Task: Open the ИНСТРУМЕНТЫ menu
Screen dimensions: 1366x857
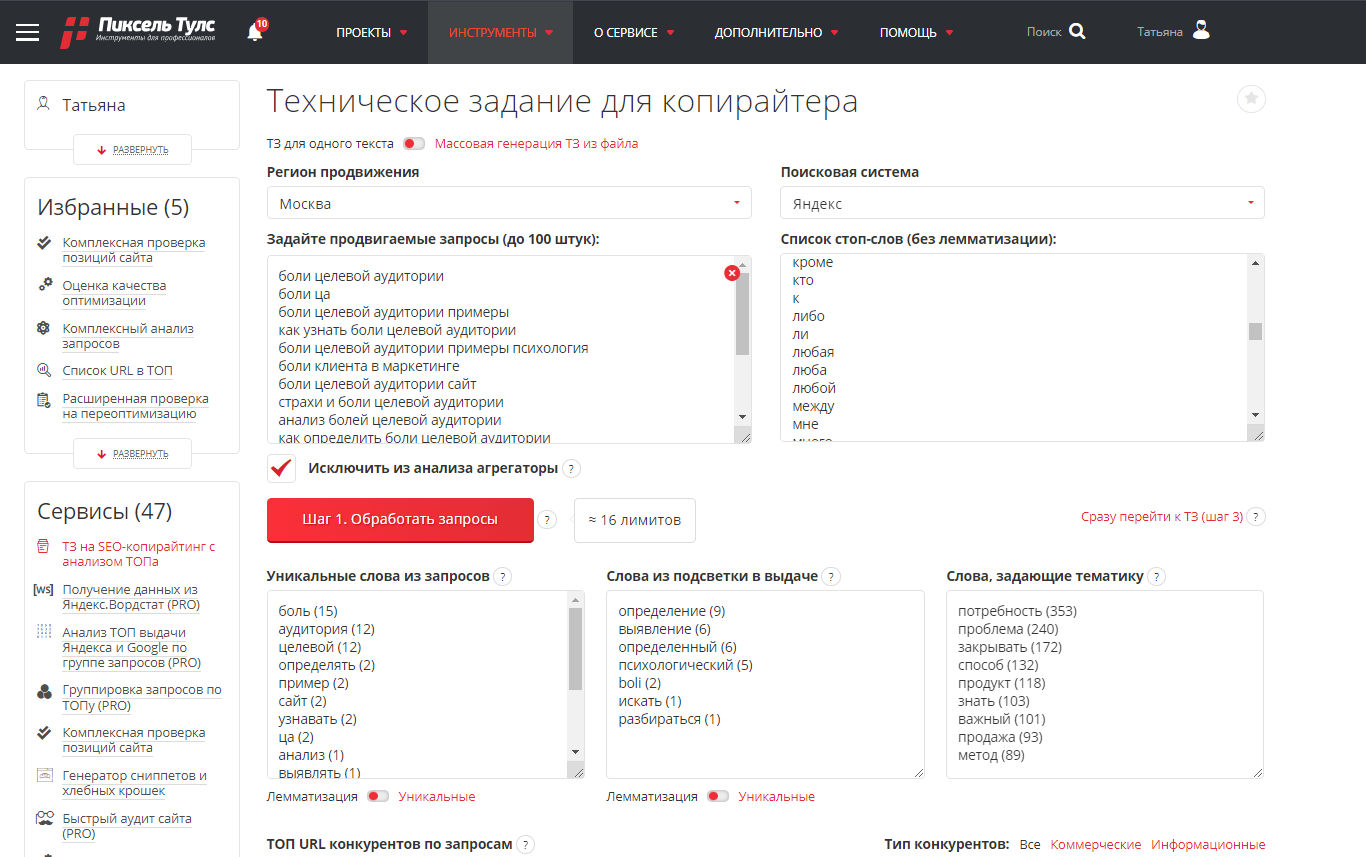Action: [x=500, y=31]
